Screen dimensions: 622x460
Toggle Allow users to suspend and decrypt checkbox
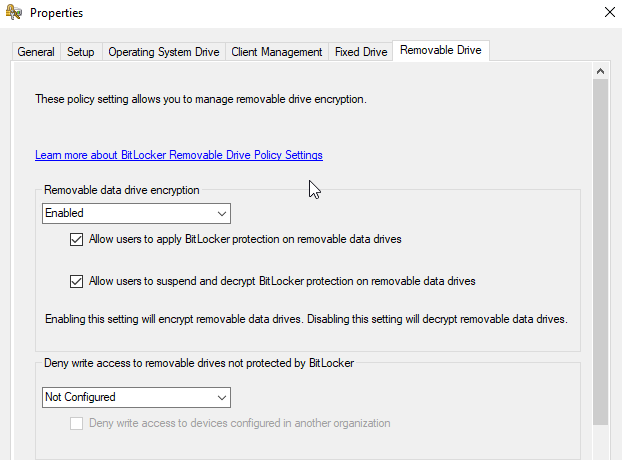pyautogui.click(x=76, y=282)
